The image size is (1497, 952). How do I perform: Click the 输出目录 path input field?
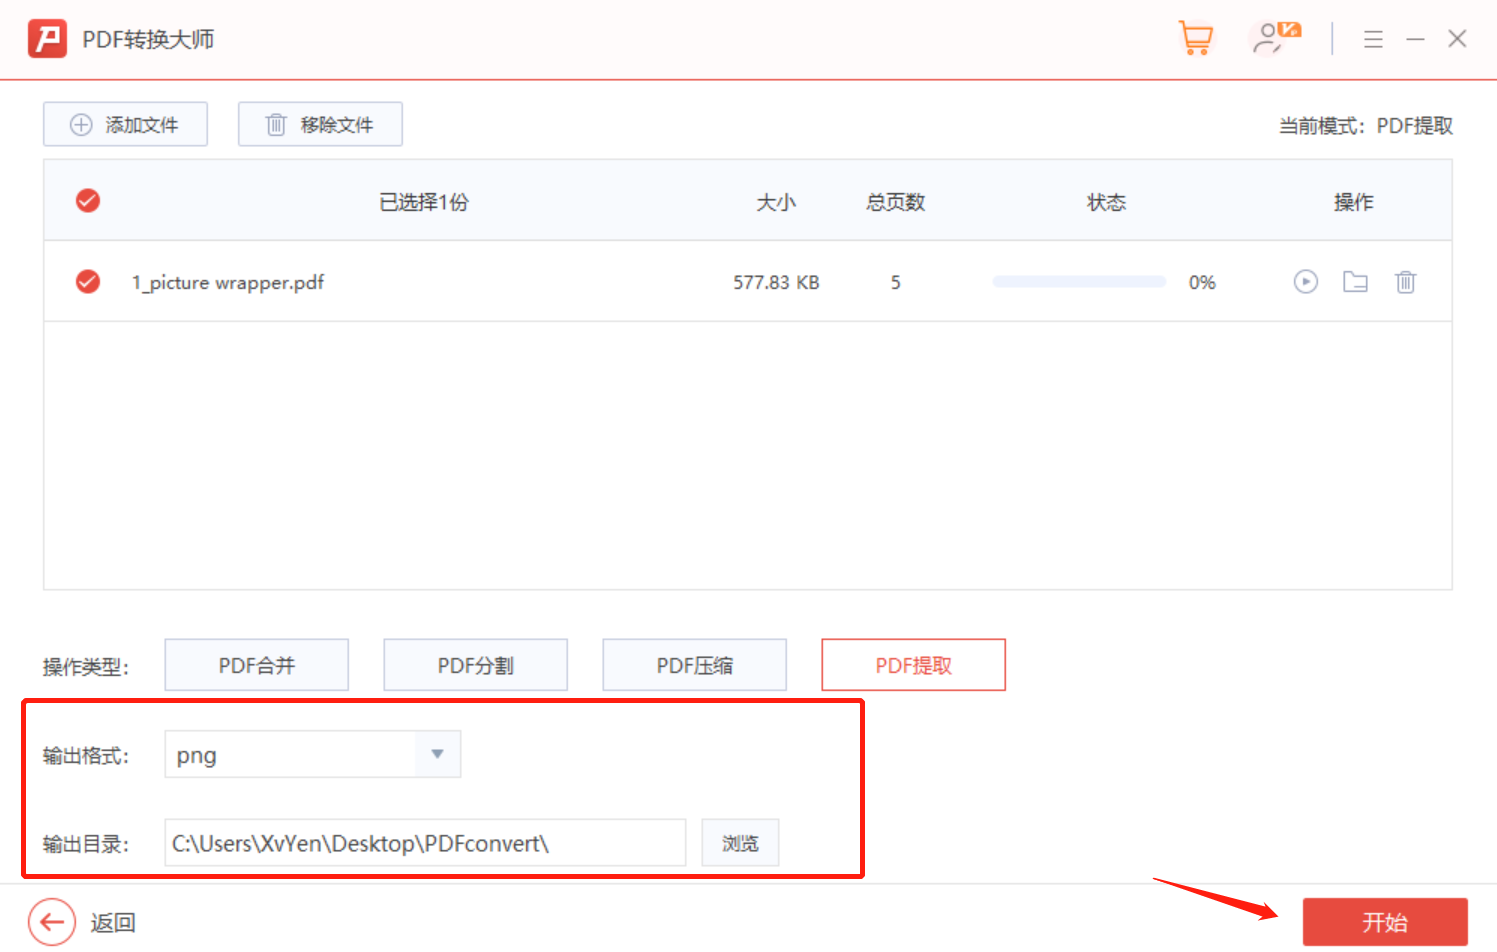(x=425, y=843)
